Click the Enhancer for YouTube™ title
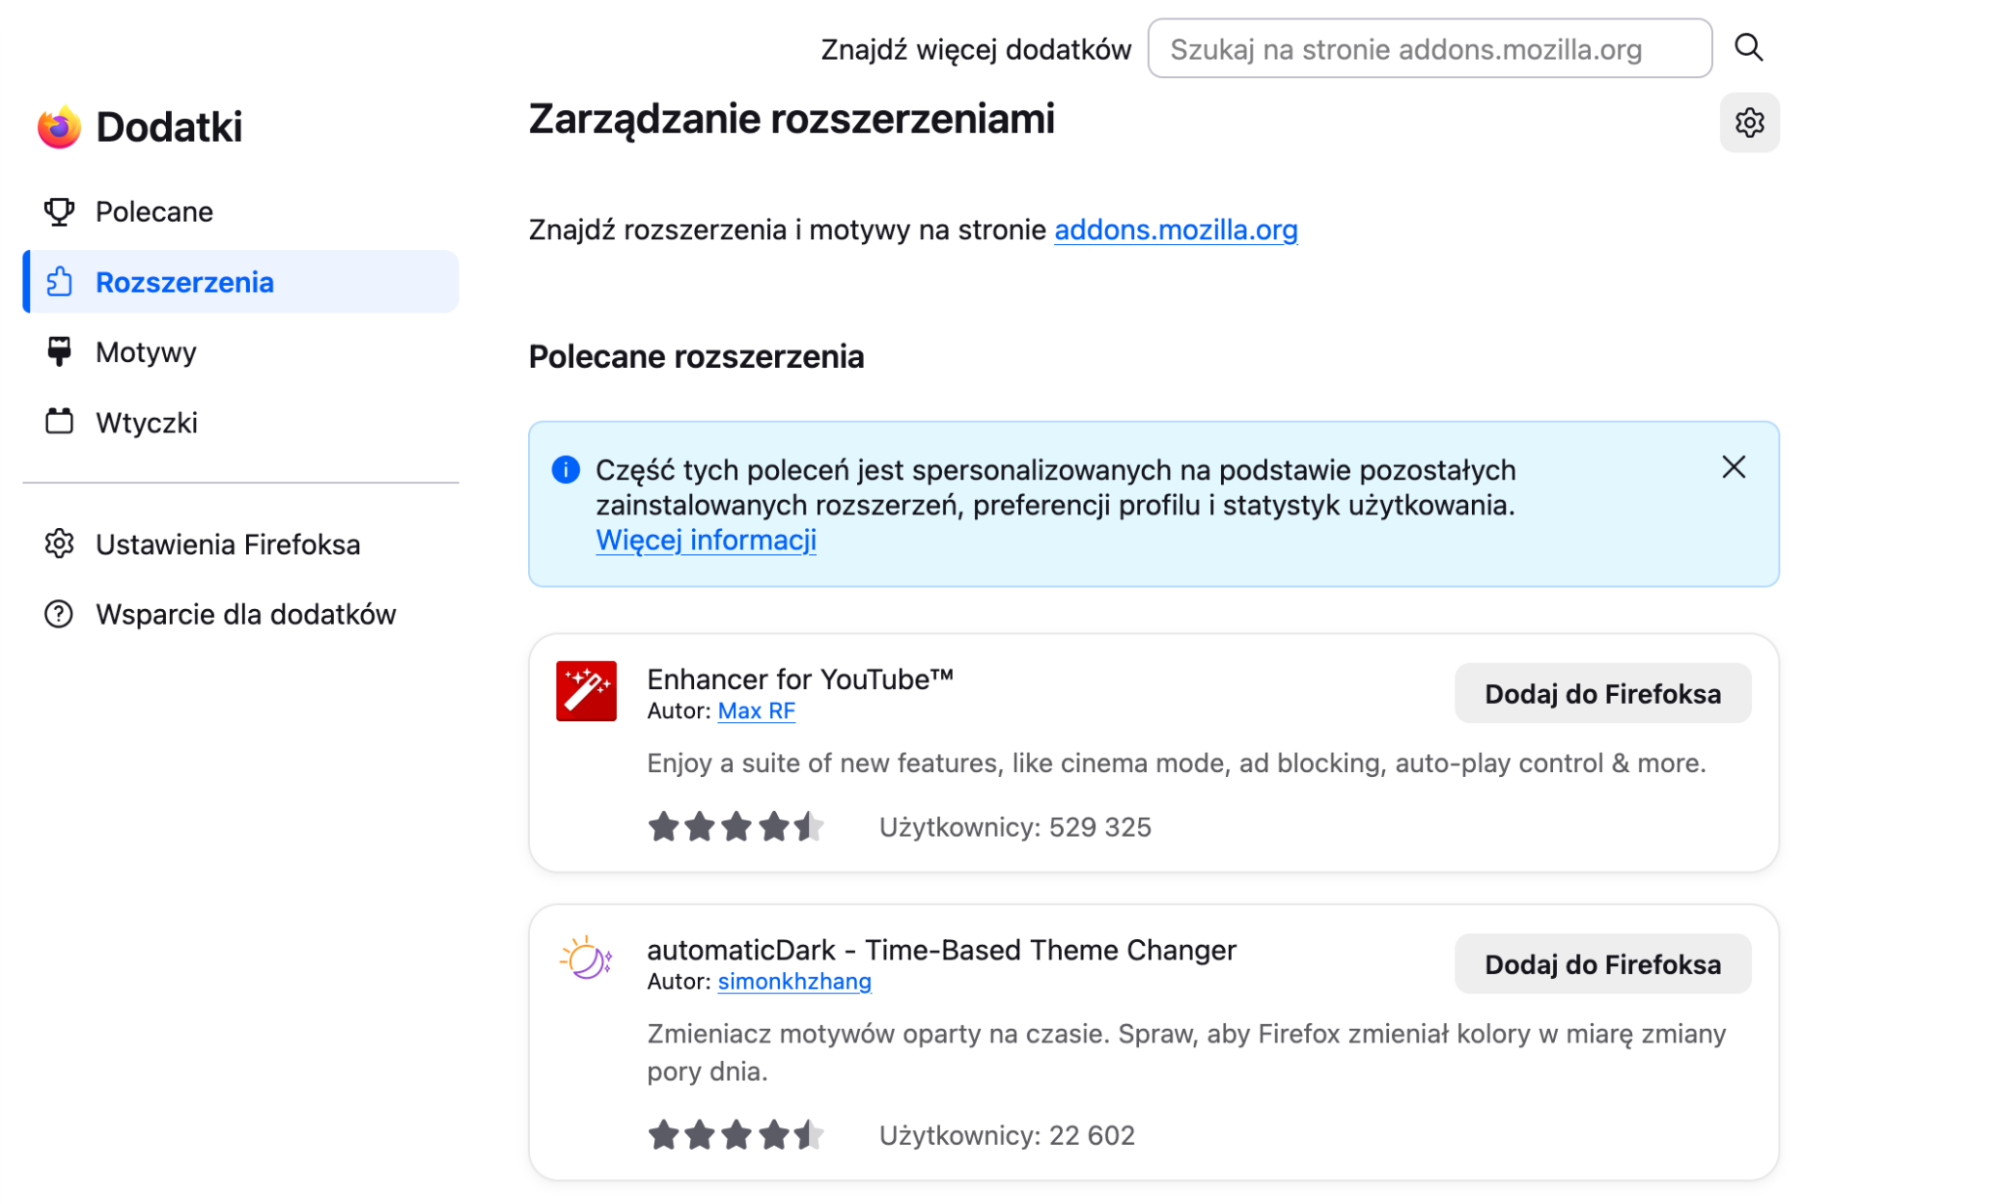The height and width of the screenshot is (1204, 1999). [x=800, y=679]
